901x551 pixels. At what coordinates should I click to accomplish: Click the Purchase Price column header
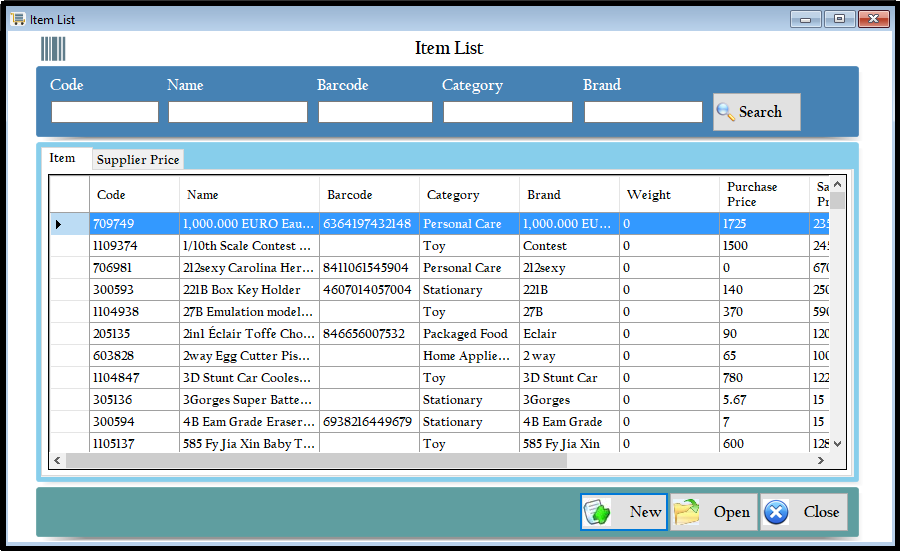coord(763,194)
